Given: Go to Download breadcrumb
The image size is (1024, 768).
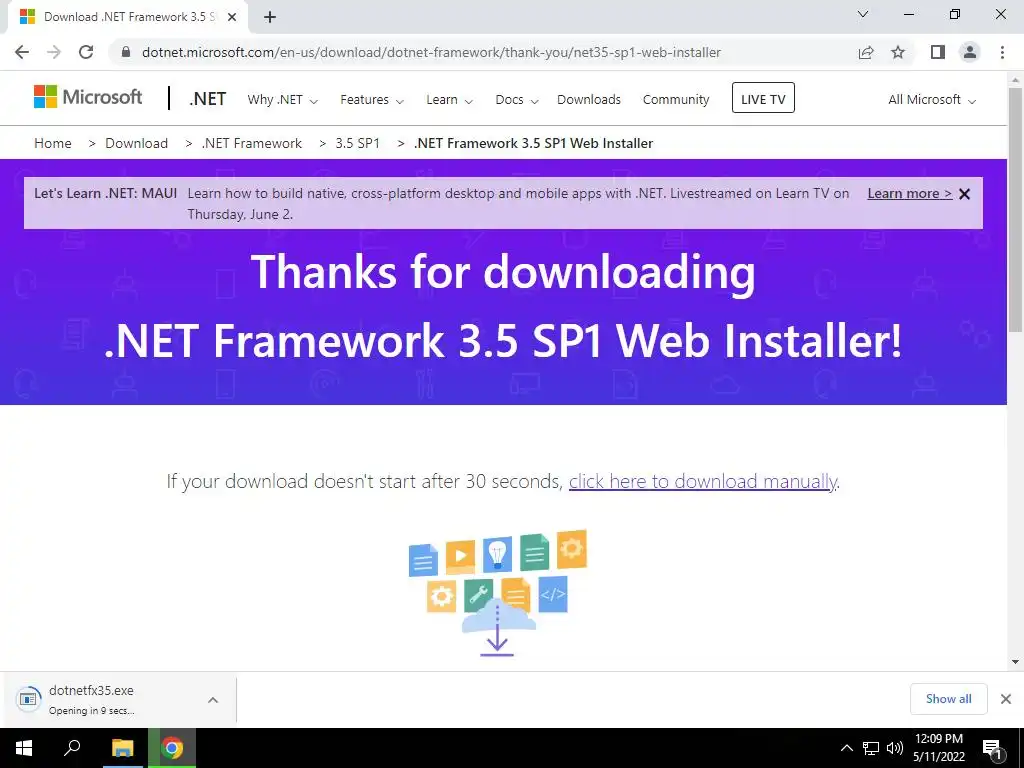Looking at the screenshot, I should (x=136, y=143).
